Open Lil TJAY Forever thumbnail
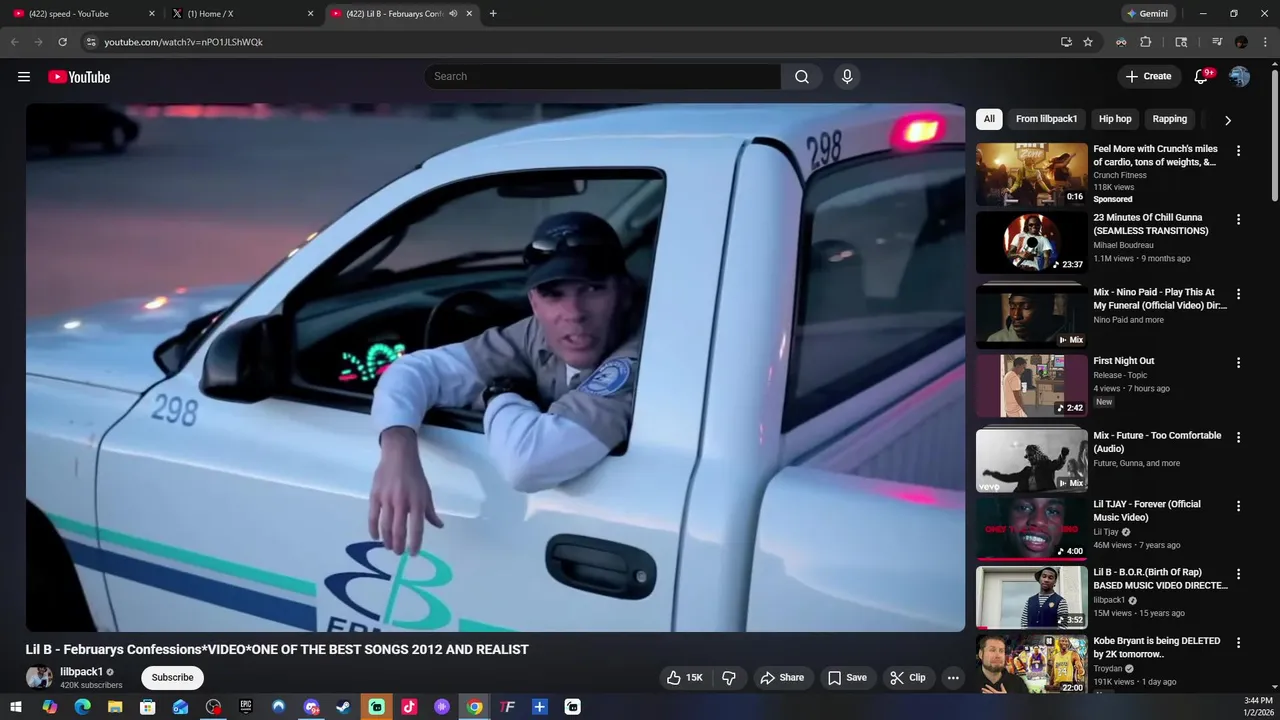The height and width of the screenshot is (720, 1280). click(x=1032, y=529)
